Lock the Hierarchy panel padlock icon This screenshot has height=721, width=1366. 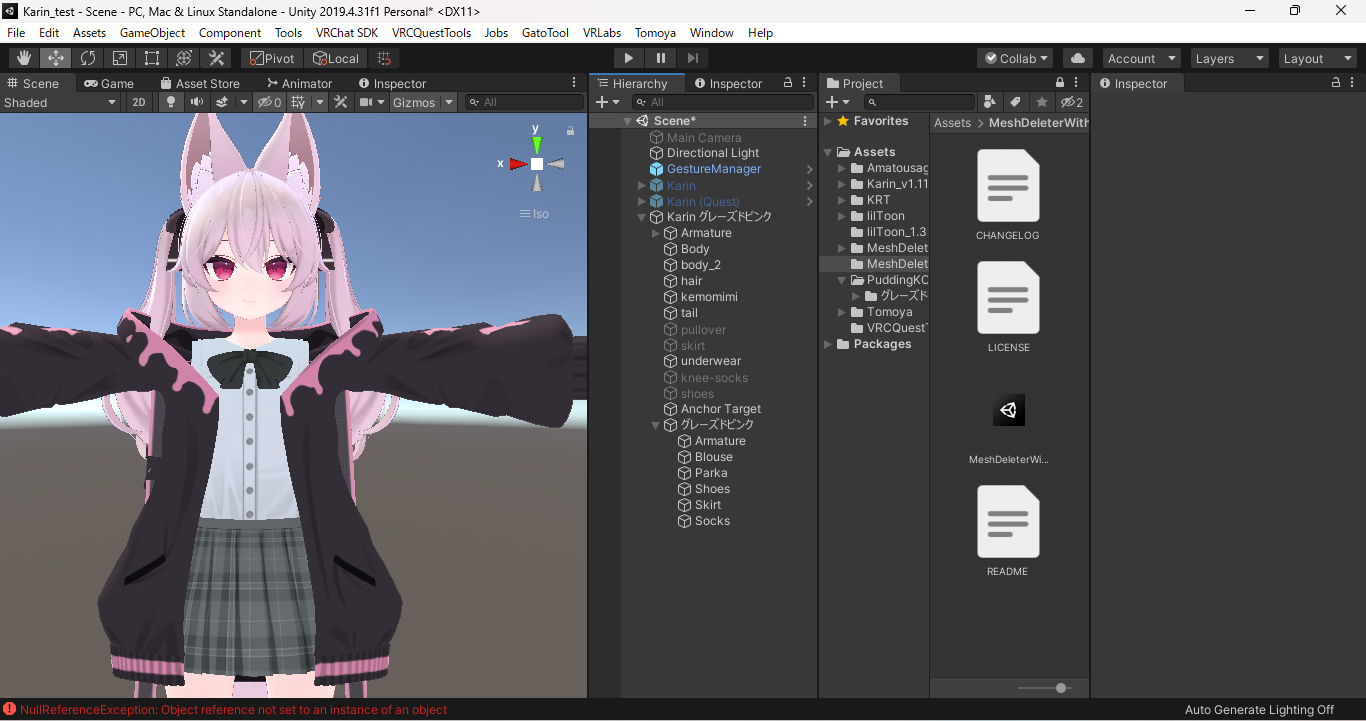pos(788,83)
